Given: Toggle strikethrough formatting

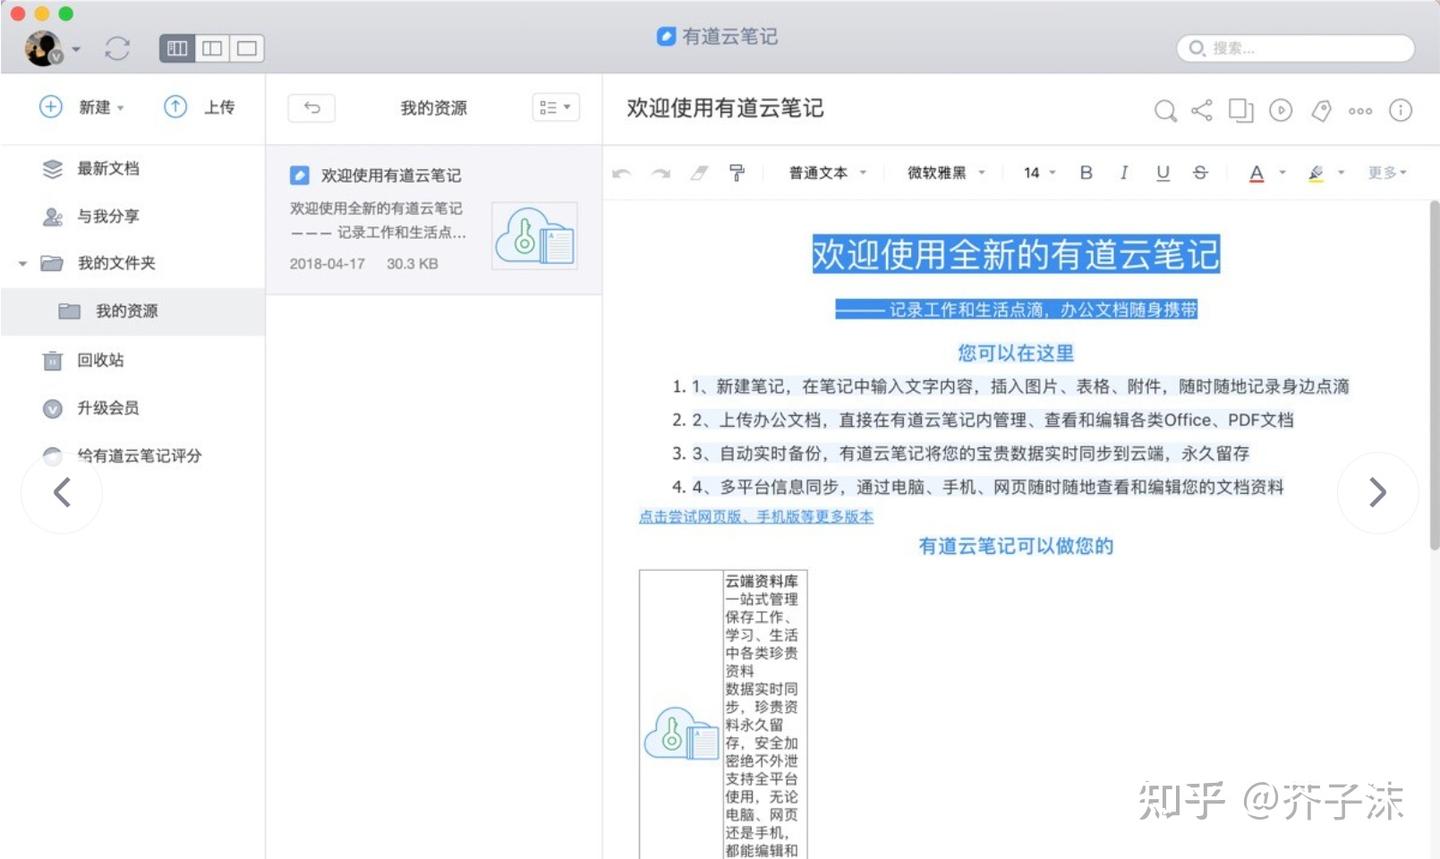Looking at the screenshot, I should pos(1200,173).
